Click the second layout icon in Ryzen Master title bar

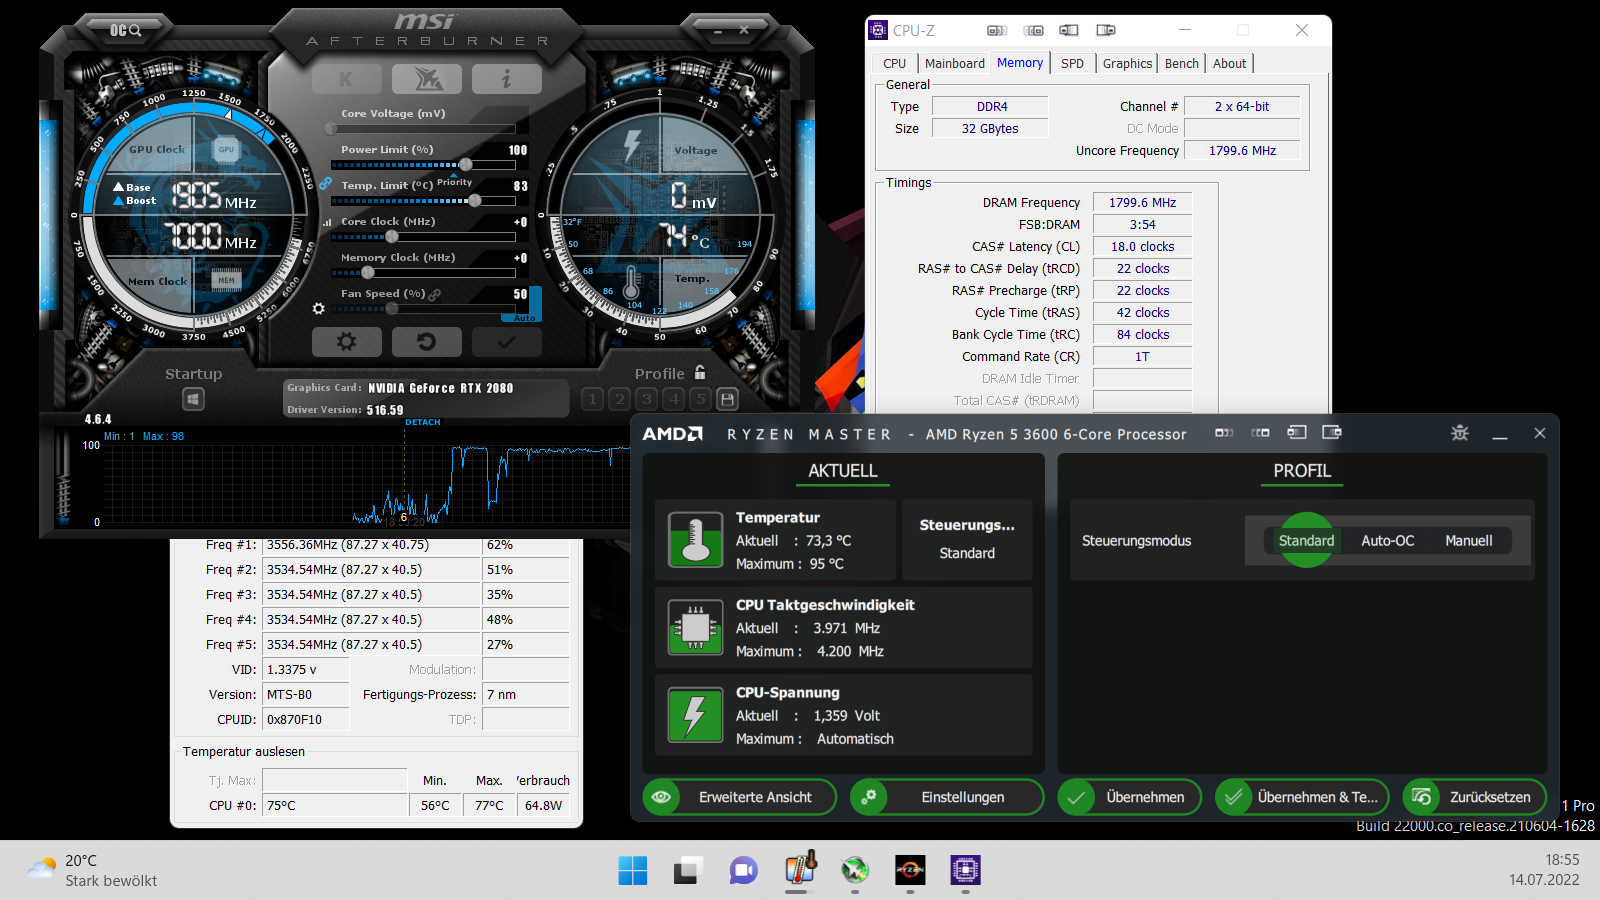pos(1260,433)
